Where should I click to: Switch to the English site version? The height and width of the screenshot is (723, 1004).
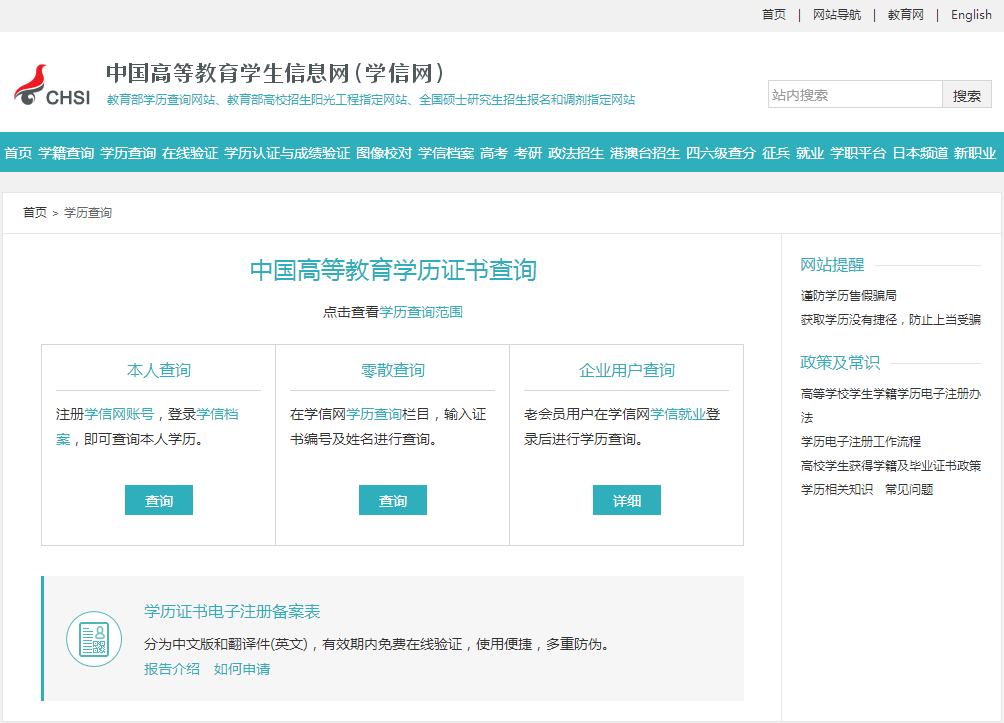tap(971, 15)
